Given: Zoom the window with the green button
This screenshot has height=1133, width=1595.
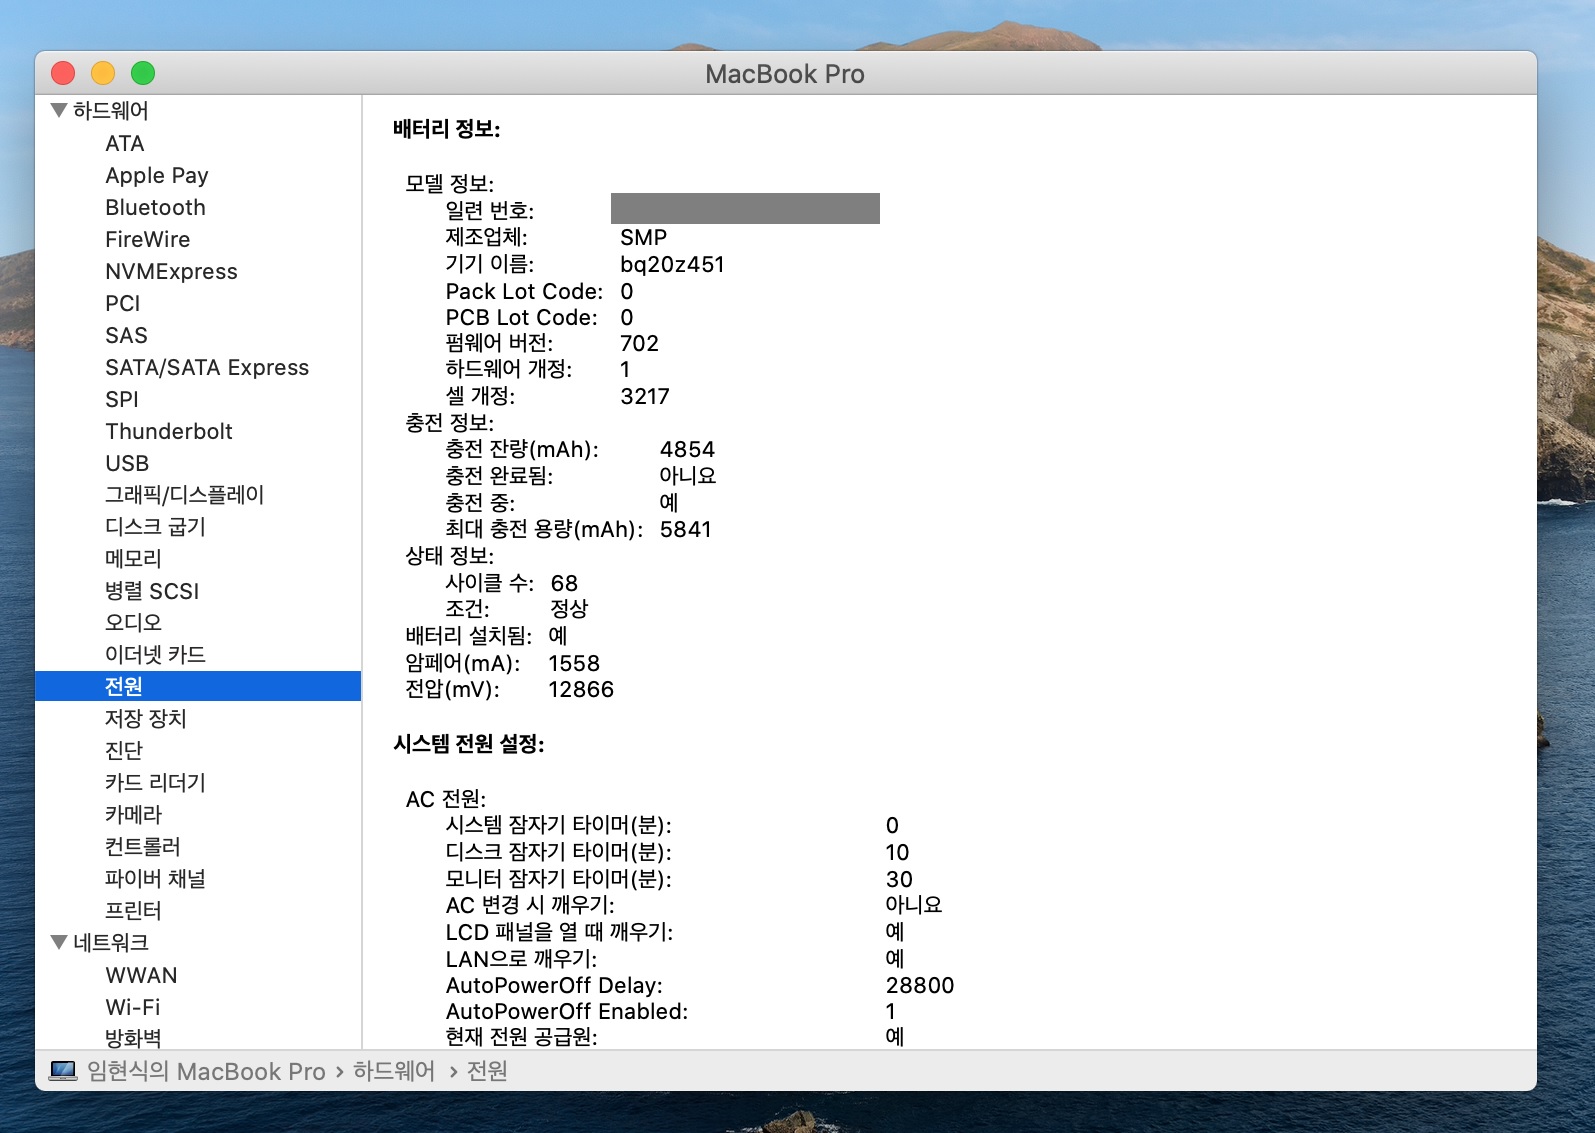Looking at the screenshot, I should (143, 73).
